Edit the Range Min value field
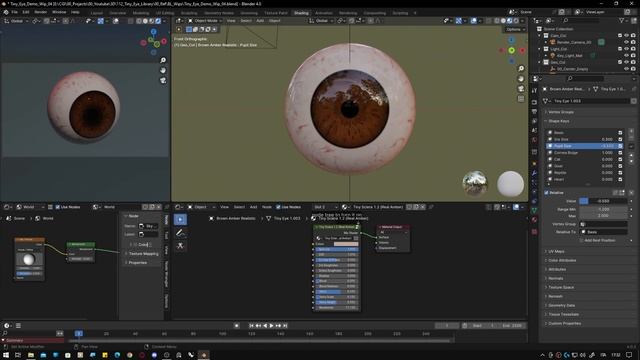The height and width of the screenshot is (360, 640). (603, 209)
